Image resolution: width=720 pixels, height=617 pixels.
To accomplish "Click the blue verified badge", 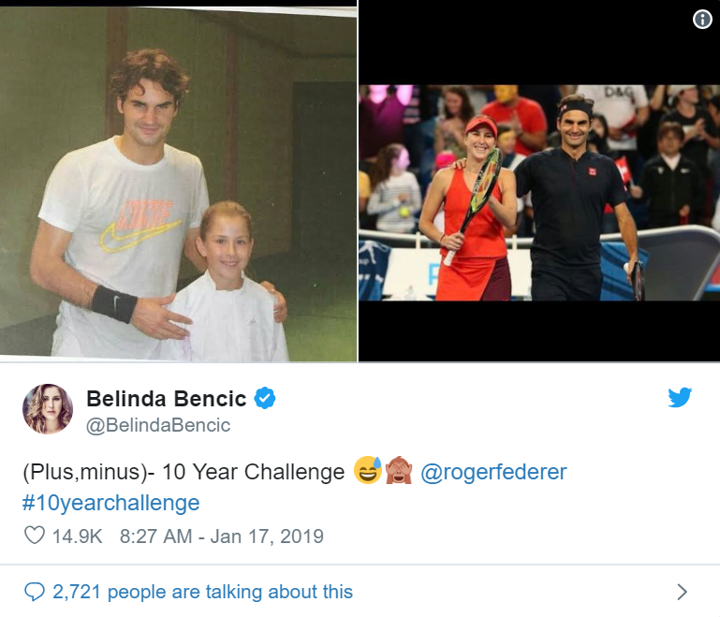I will pyautogui.click(x=265, y=398).
